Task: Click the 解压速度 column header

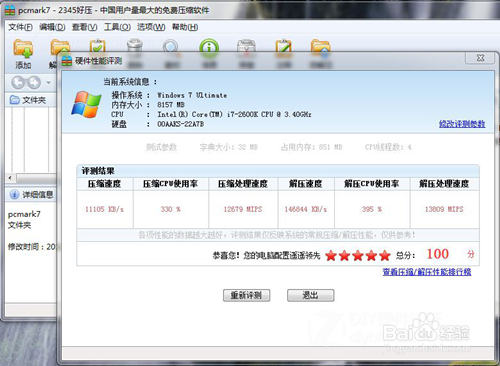Action: (306, 184)
